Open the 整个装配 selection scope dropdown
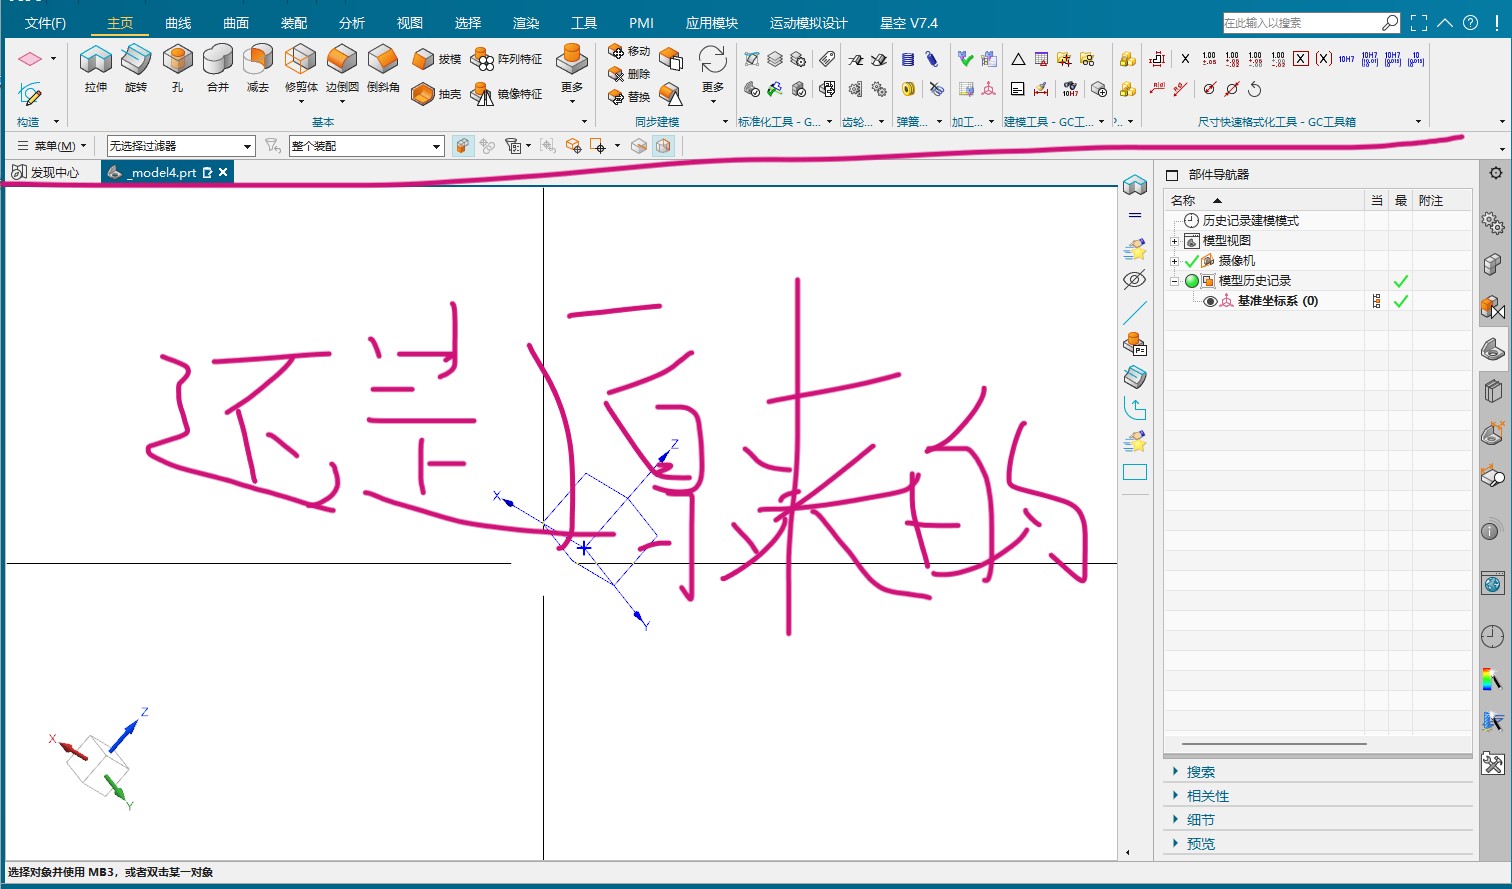1512x889 pixels. click(x=366, y=146)
